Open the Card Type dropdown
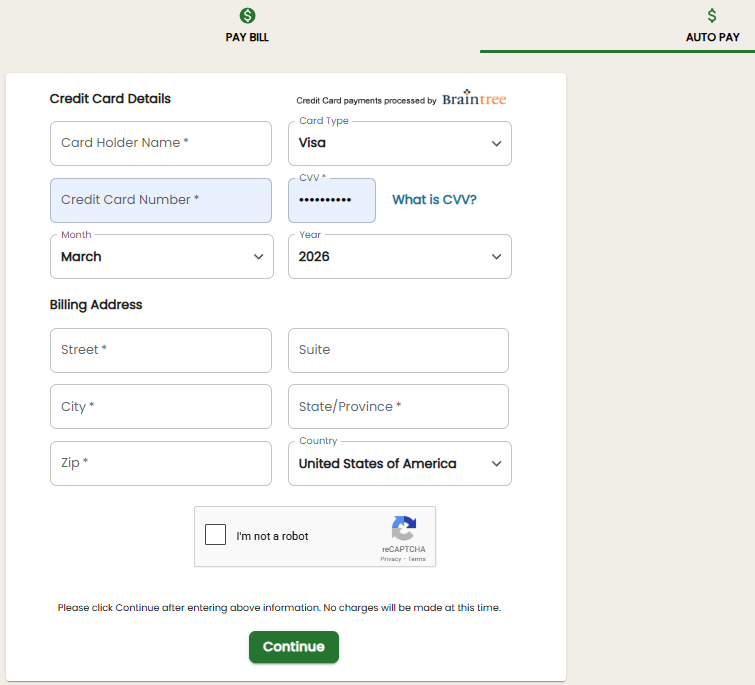This screenshot has width=755, height=685. [x=400, y=144]
